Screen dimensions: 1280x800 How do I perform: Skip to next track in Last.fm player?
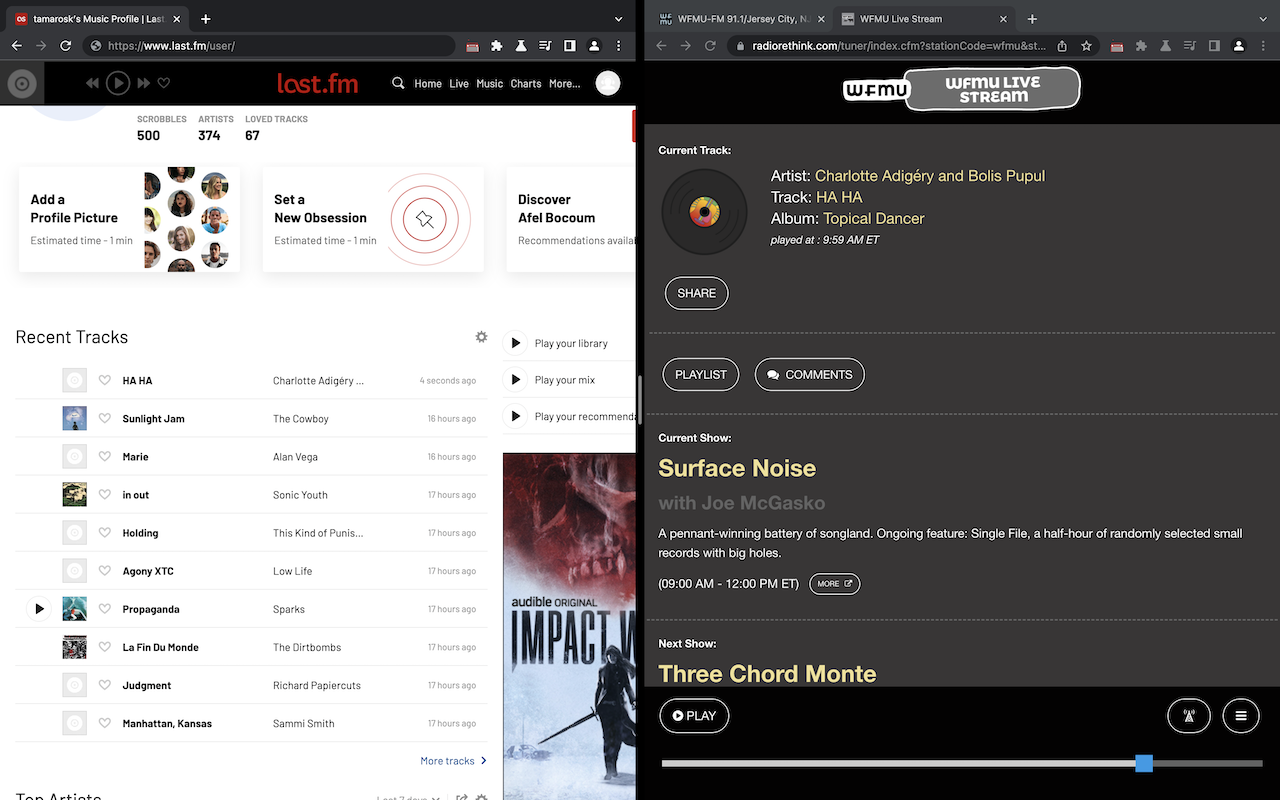(144, 84)
